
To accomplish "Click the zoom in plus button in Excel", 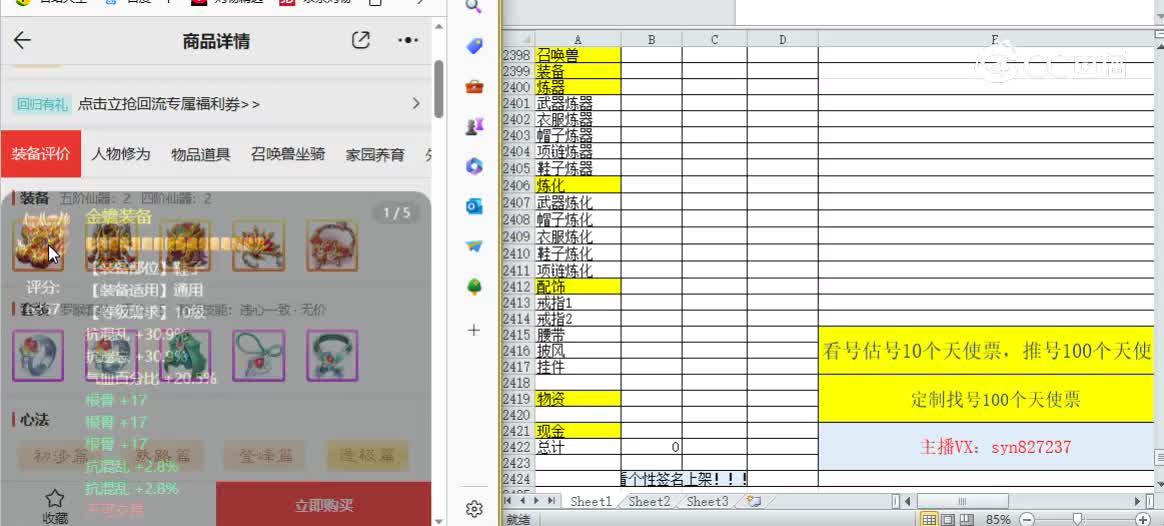I will [1143, 519].
